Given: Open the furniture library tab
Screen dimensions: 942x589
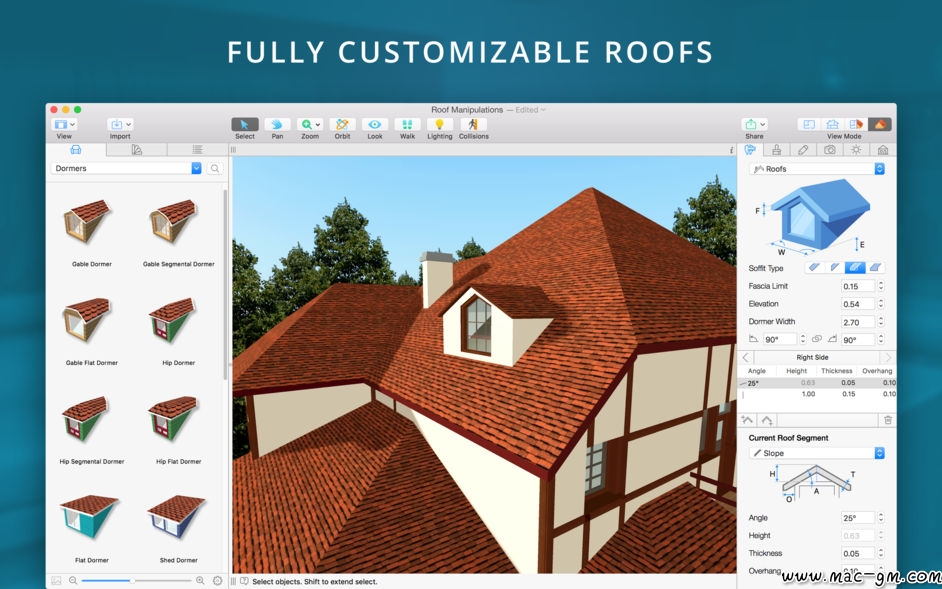Looking at the screenshot, I should click(x=75, y=150).
